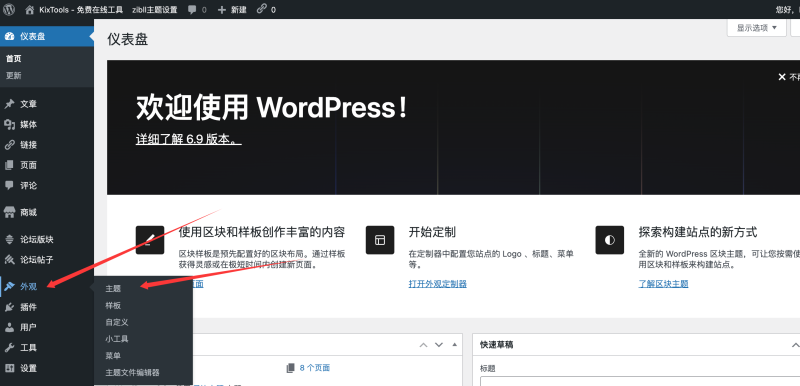Image resolution: width=800 pixels, height=386 pixels.
Task: Open 更新 under 仪表盘
Action: tap(14, 75)
